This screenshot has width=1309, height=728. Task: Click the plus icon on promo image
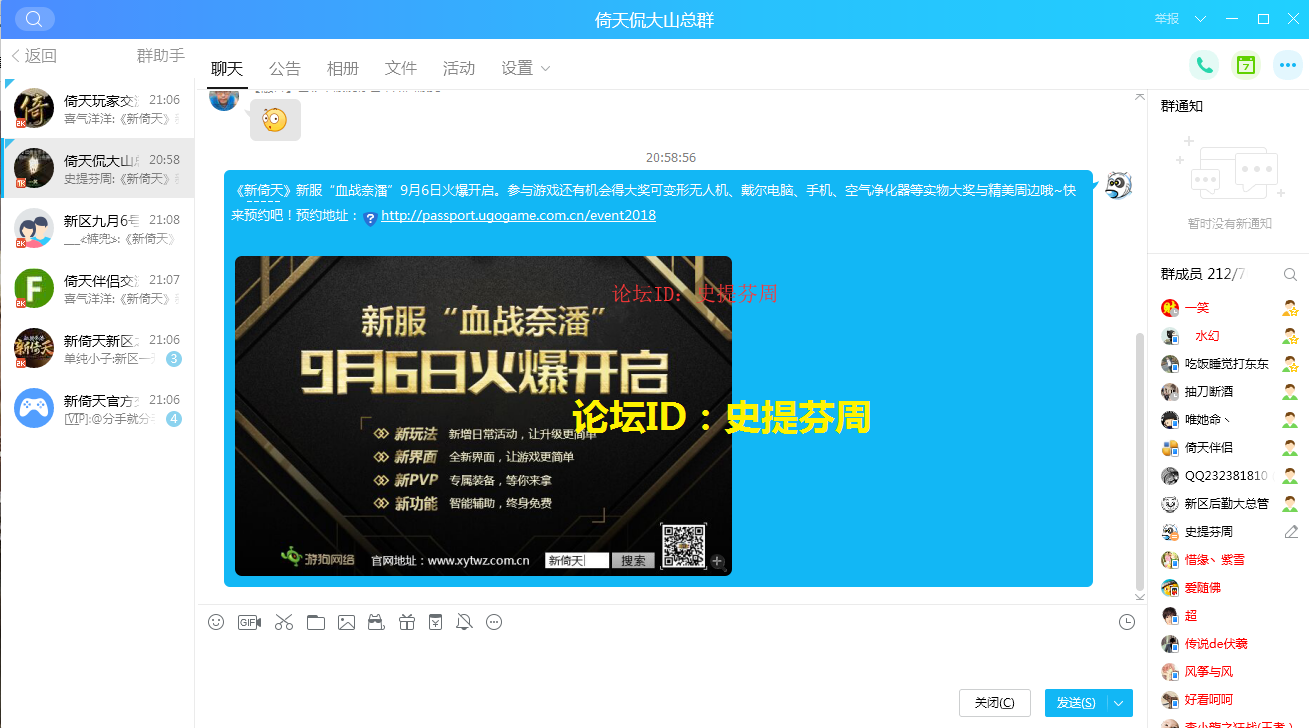coord(717,561)
